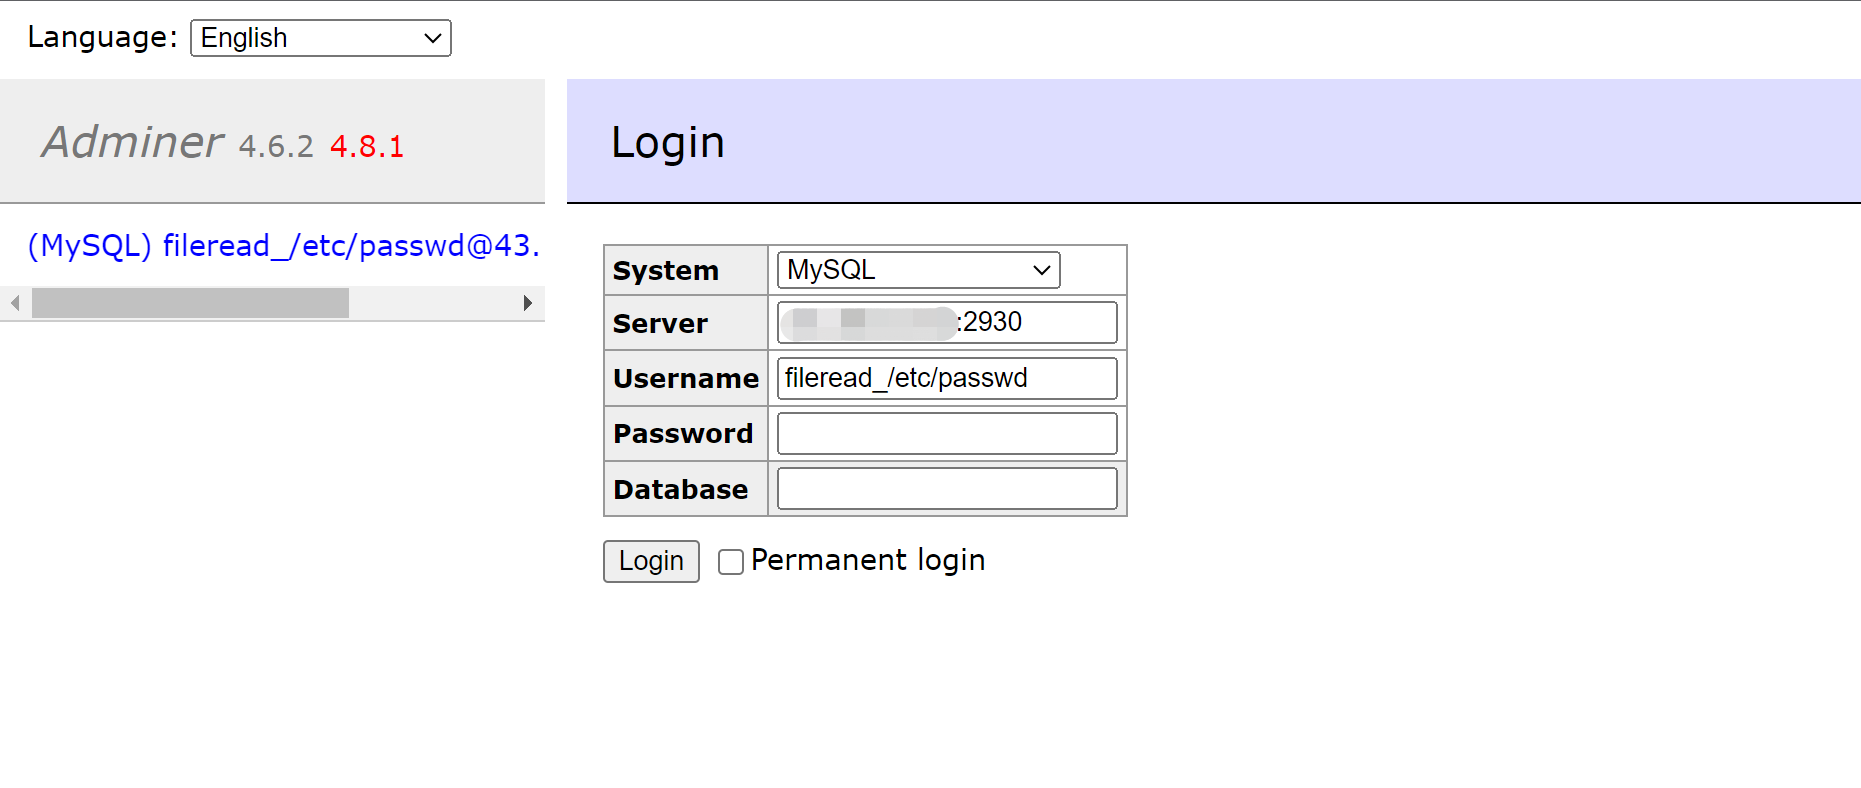This screenshot has width=1861, height=788.
Task: Click the Adminer logo title
Action: tap(132, 142)
